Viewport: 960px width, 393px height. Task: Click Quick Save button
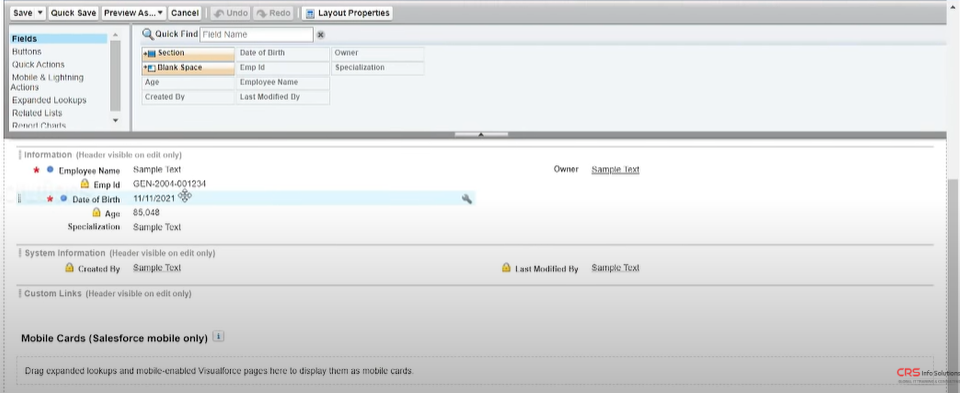pyautogui.click(x=73, y=13)
